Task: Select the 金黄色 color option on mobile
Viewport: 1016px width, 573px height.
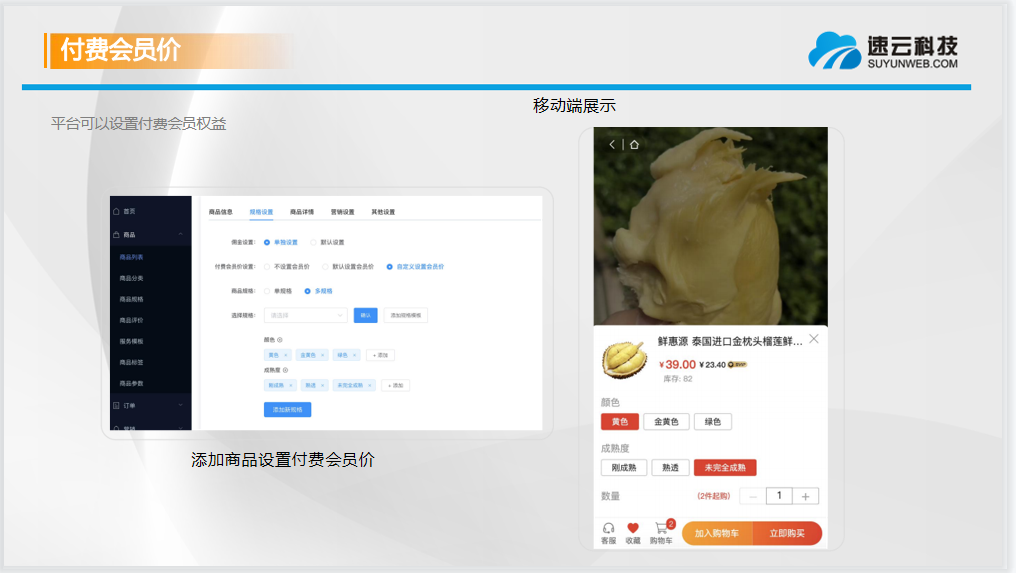Action: (x=665, y=422)
